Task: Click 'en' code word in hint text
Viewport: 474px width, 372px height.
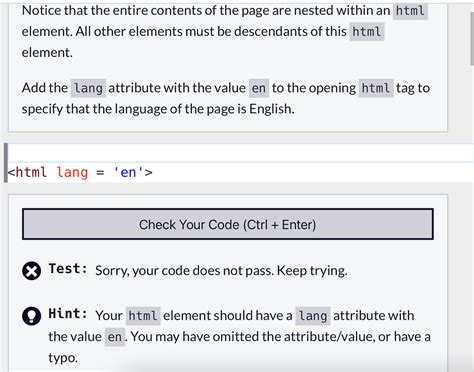Action: pyautogui.click(x=115, y=337)
